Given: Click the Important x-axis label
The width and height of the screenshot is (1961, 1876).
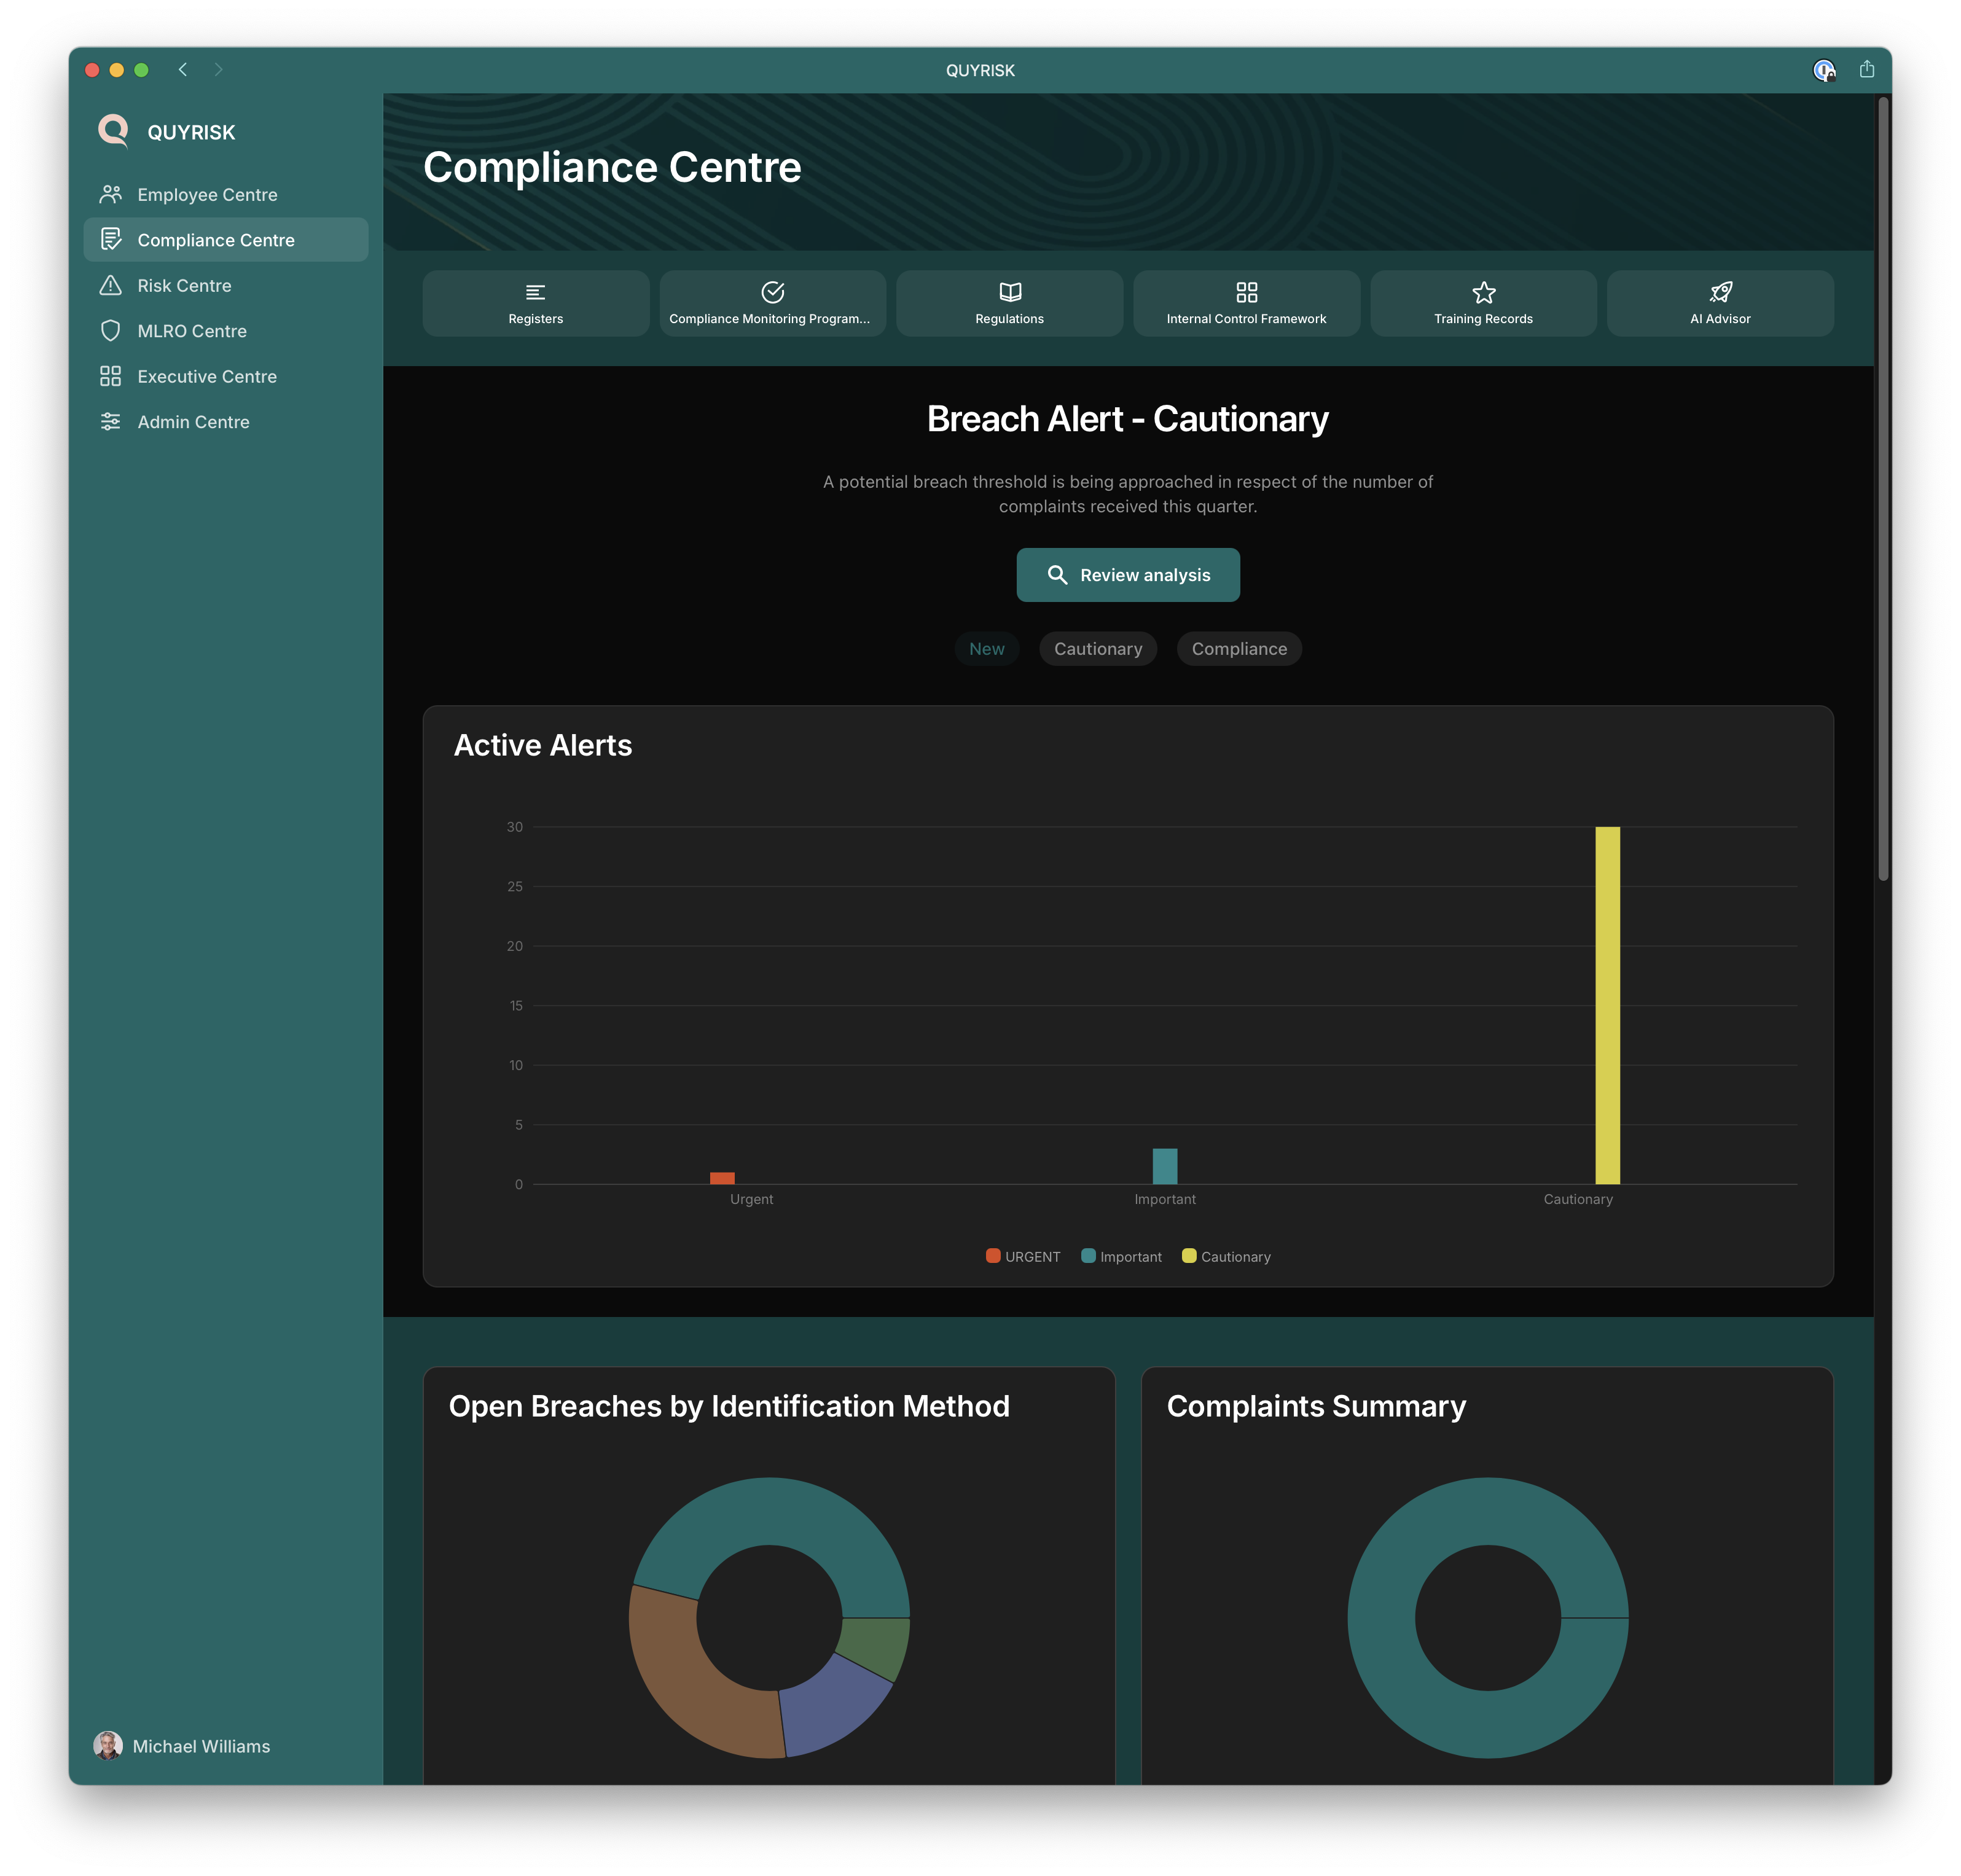Looking at the screenshot, I should (1164, 1198).
